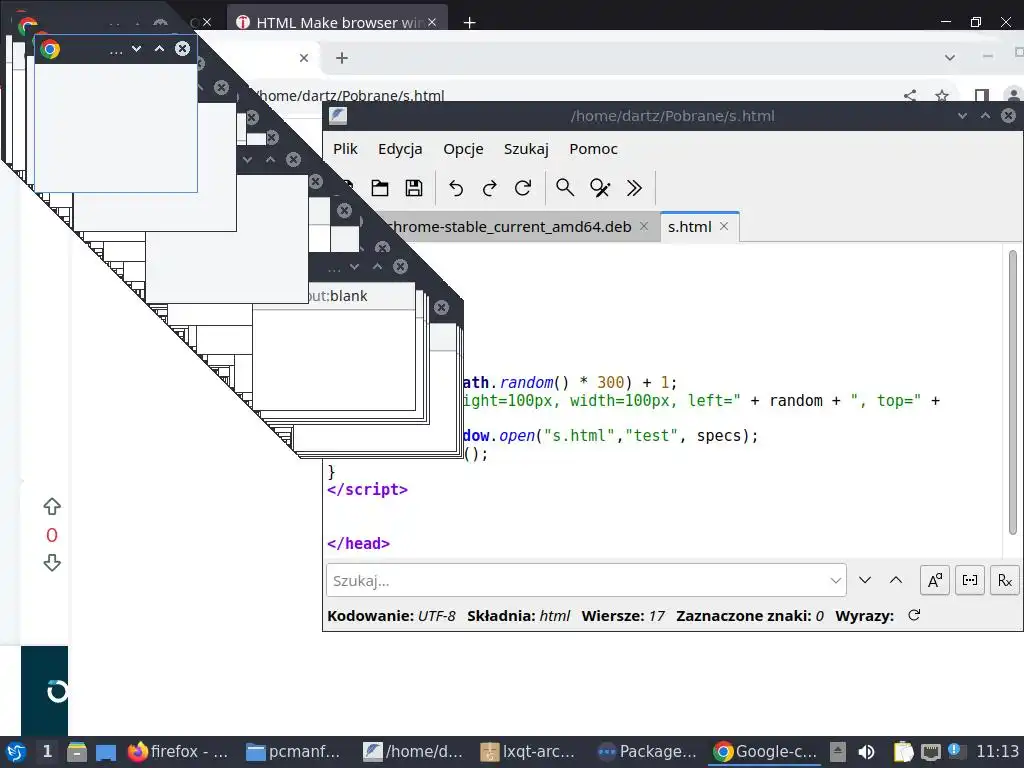Toggle the Chrome side panel icon
This screenshot has height=768, width=1024.
coord(981,95)
